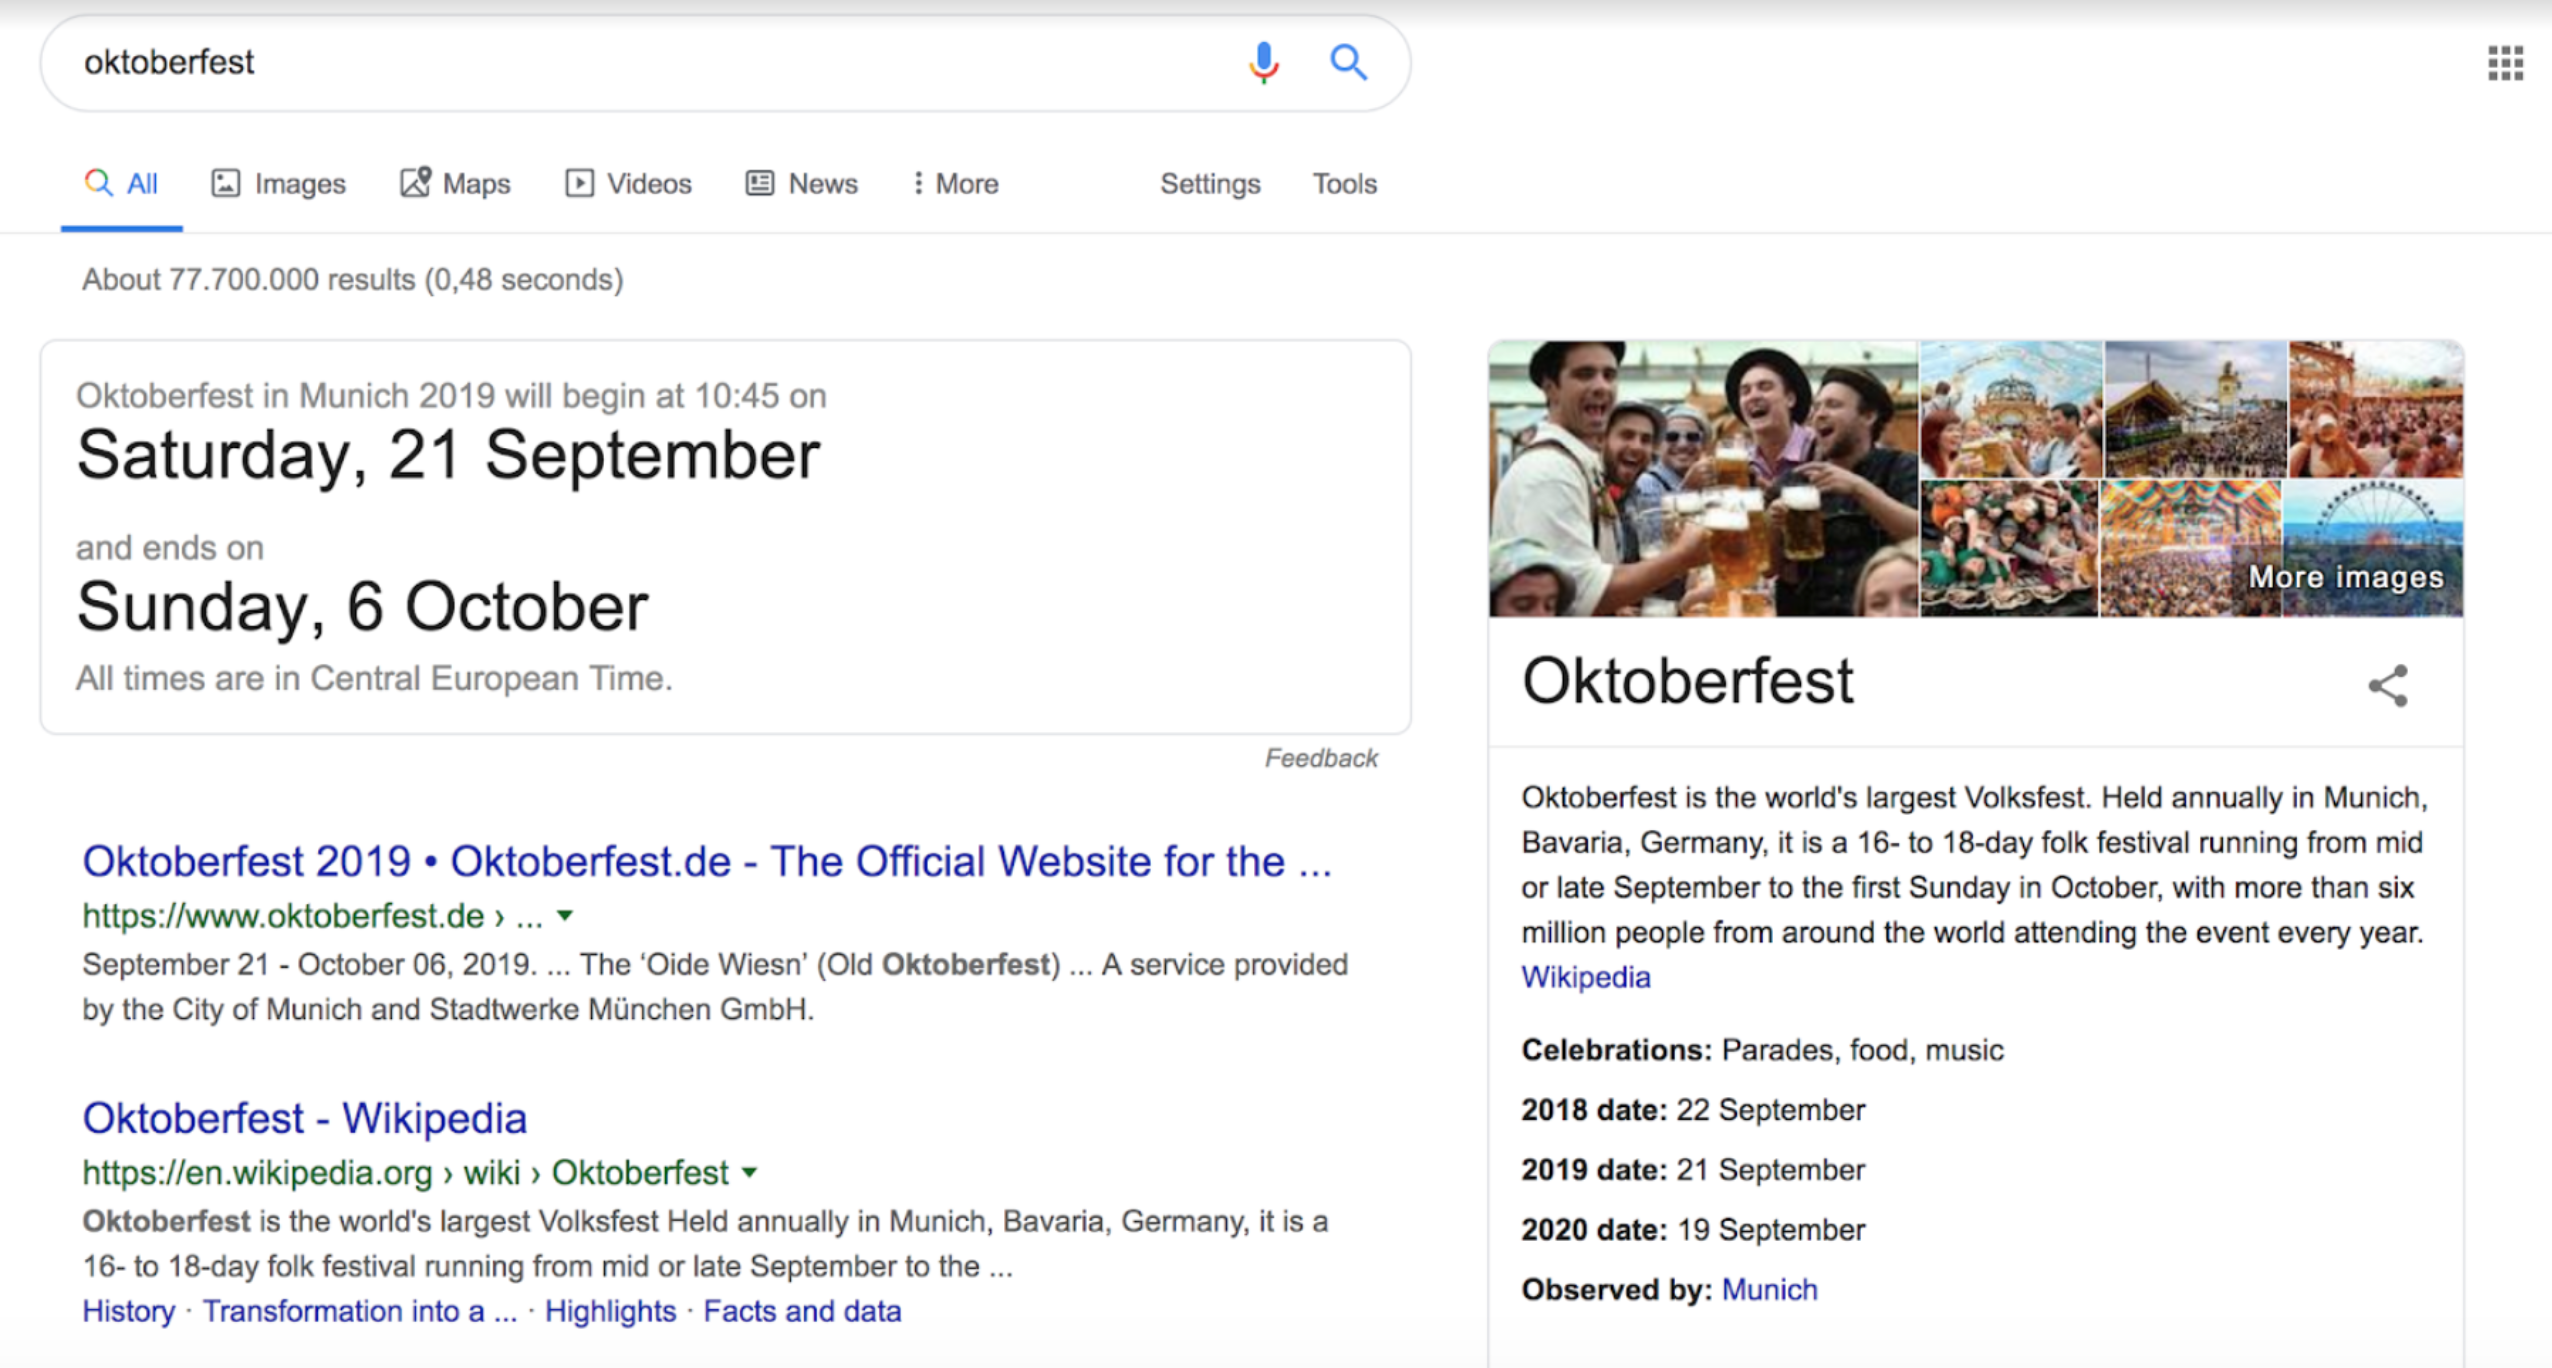Click the share icon beside Oktoberfest title
Screen dimensions: 2552x1368
pos(2388,686)
